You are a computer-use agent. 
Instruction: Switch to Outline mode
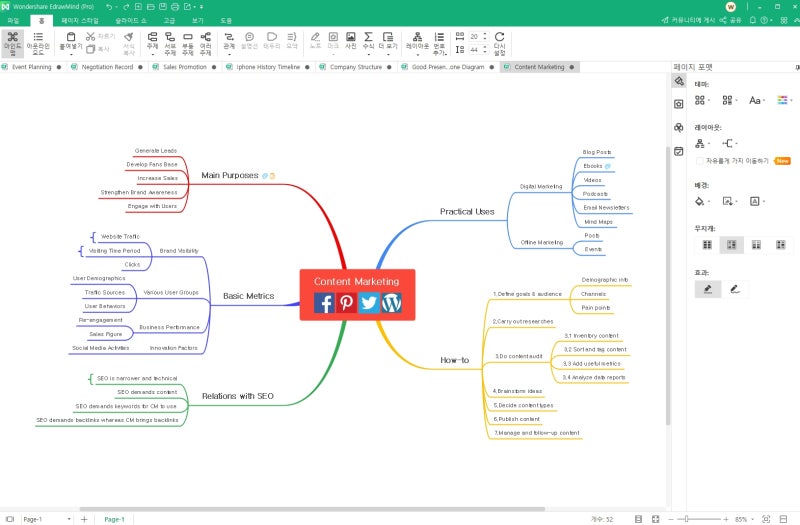pos(38,43)
